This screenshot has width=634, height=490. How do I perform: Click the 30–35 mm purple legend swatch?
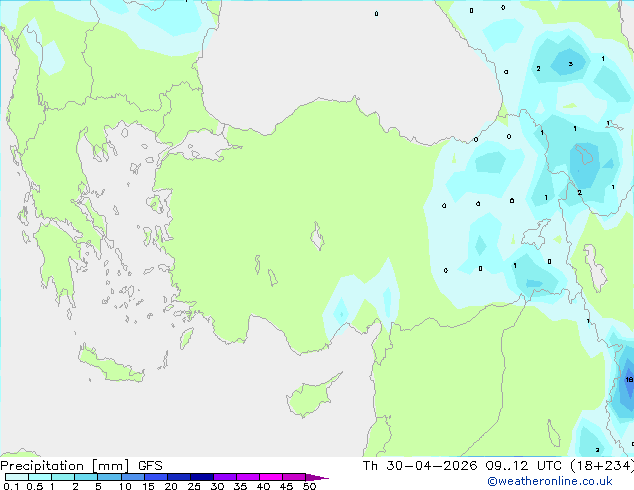[224, 477]
